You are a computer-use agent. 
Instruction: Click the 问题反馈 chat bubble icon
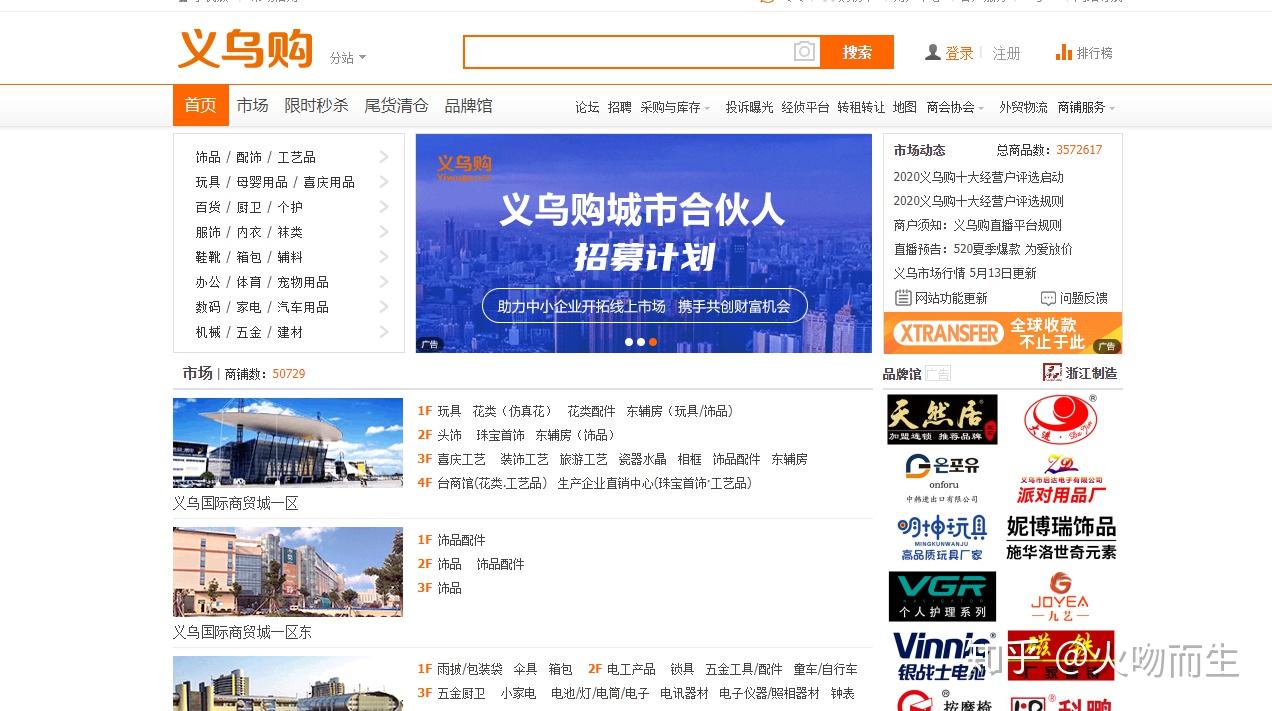click(1048, 298)
